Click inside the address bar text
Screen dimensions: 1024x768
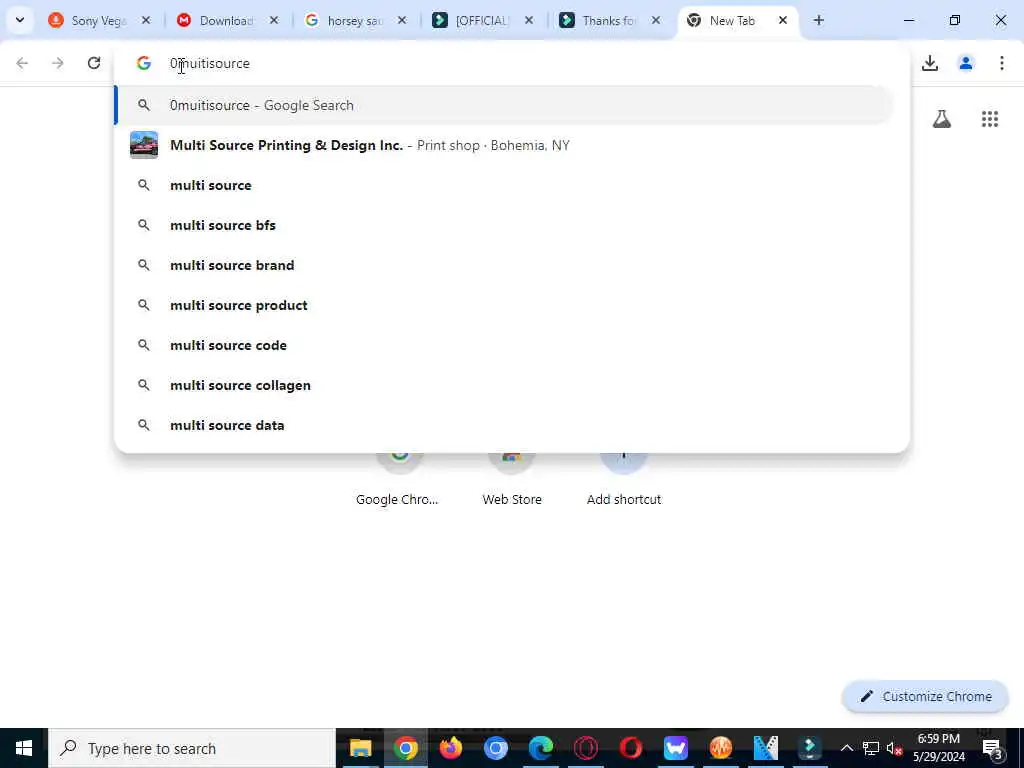click(210, 63)
